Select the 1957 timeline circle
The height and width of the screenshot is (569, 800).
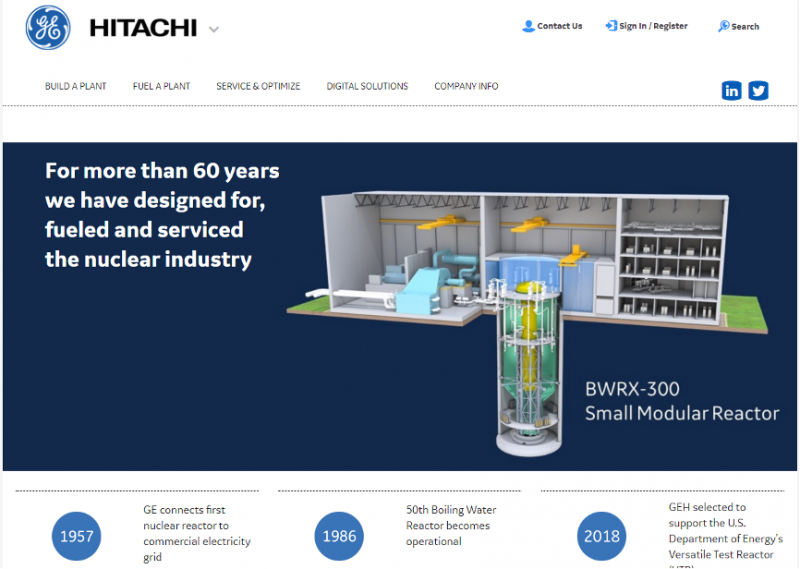pyautogui.click(x=77, y=536)
